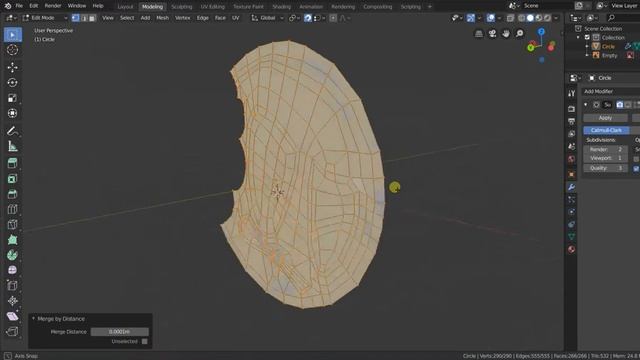Toggle the Unselected checkbox
The image size is (640, 360).
coord(144,342)
